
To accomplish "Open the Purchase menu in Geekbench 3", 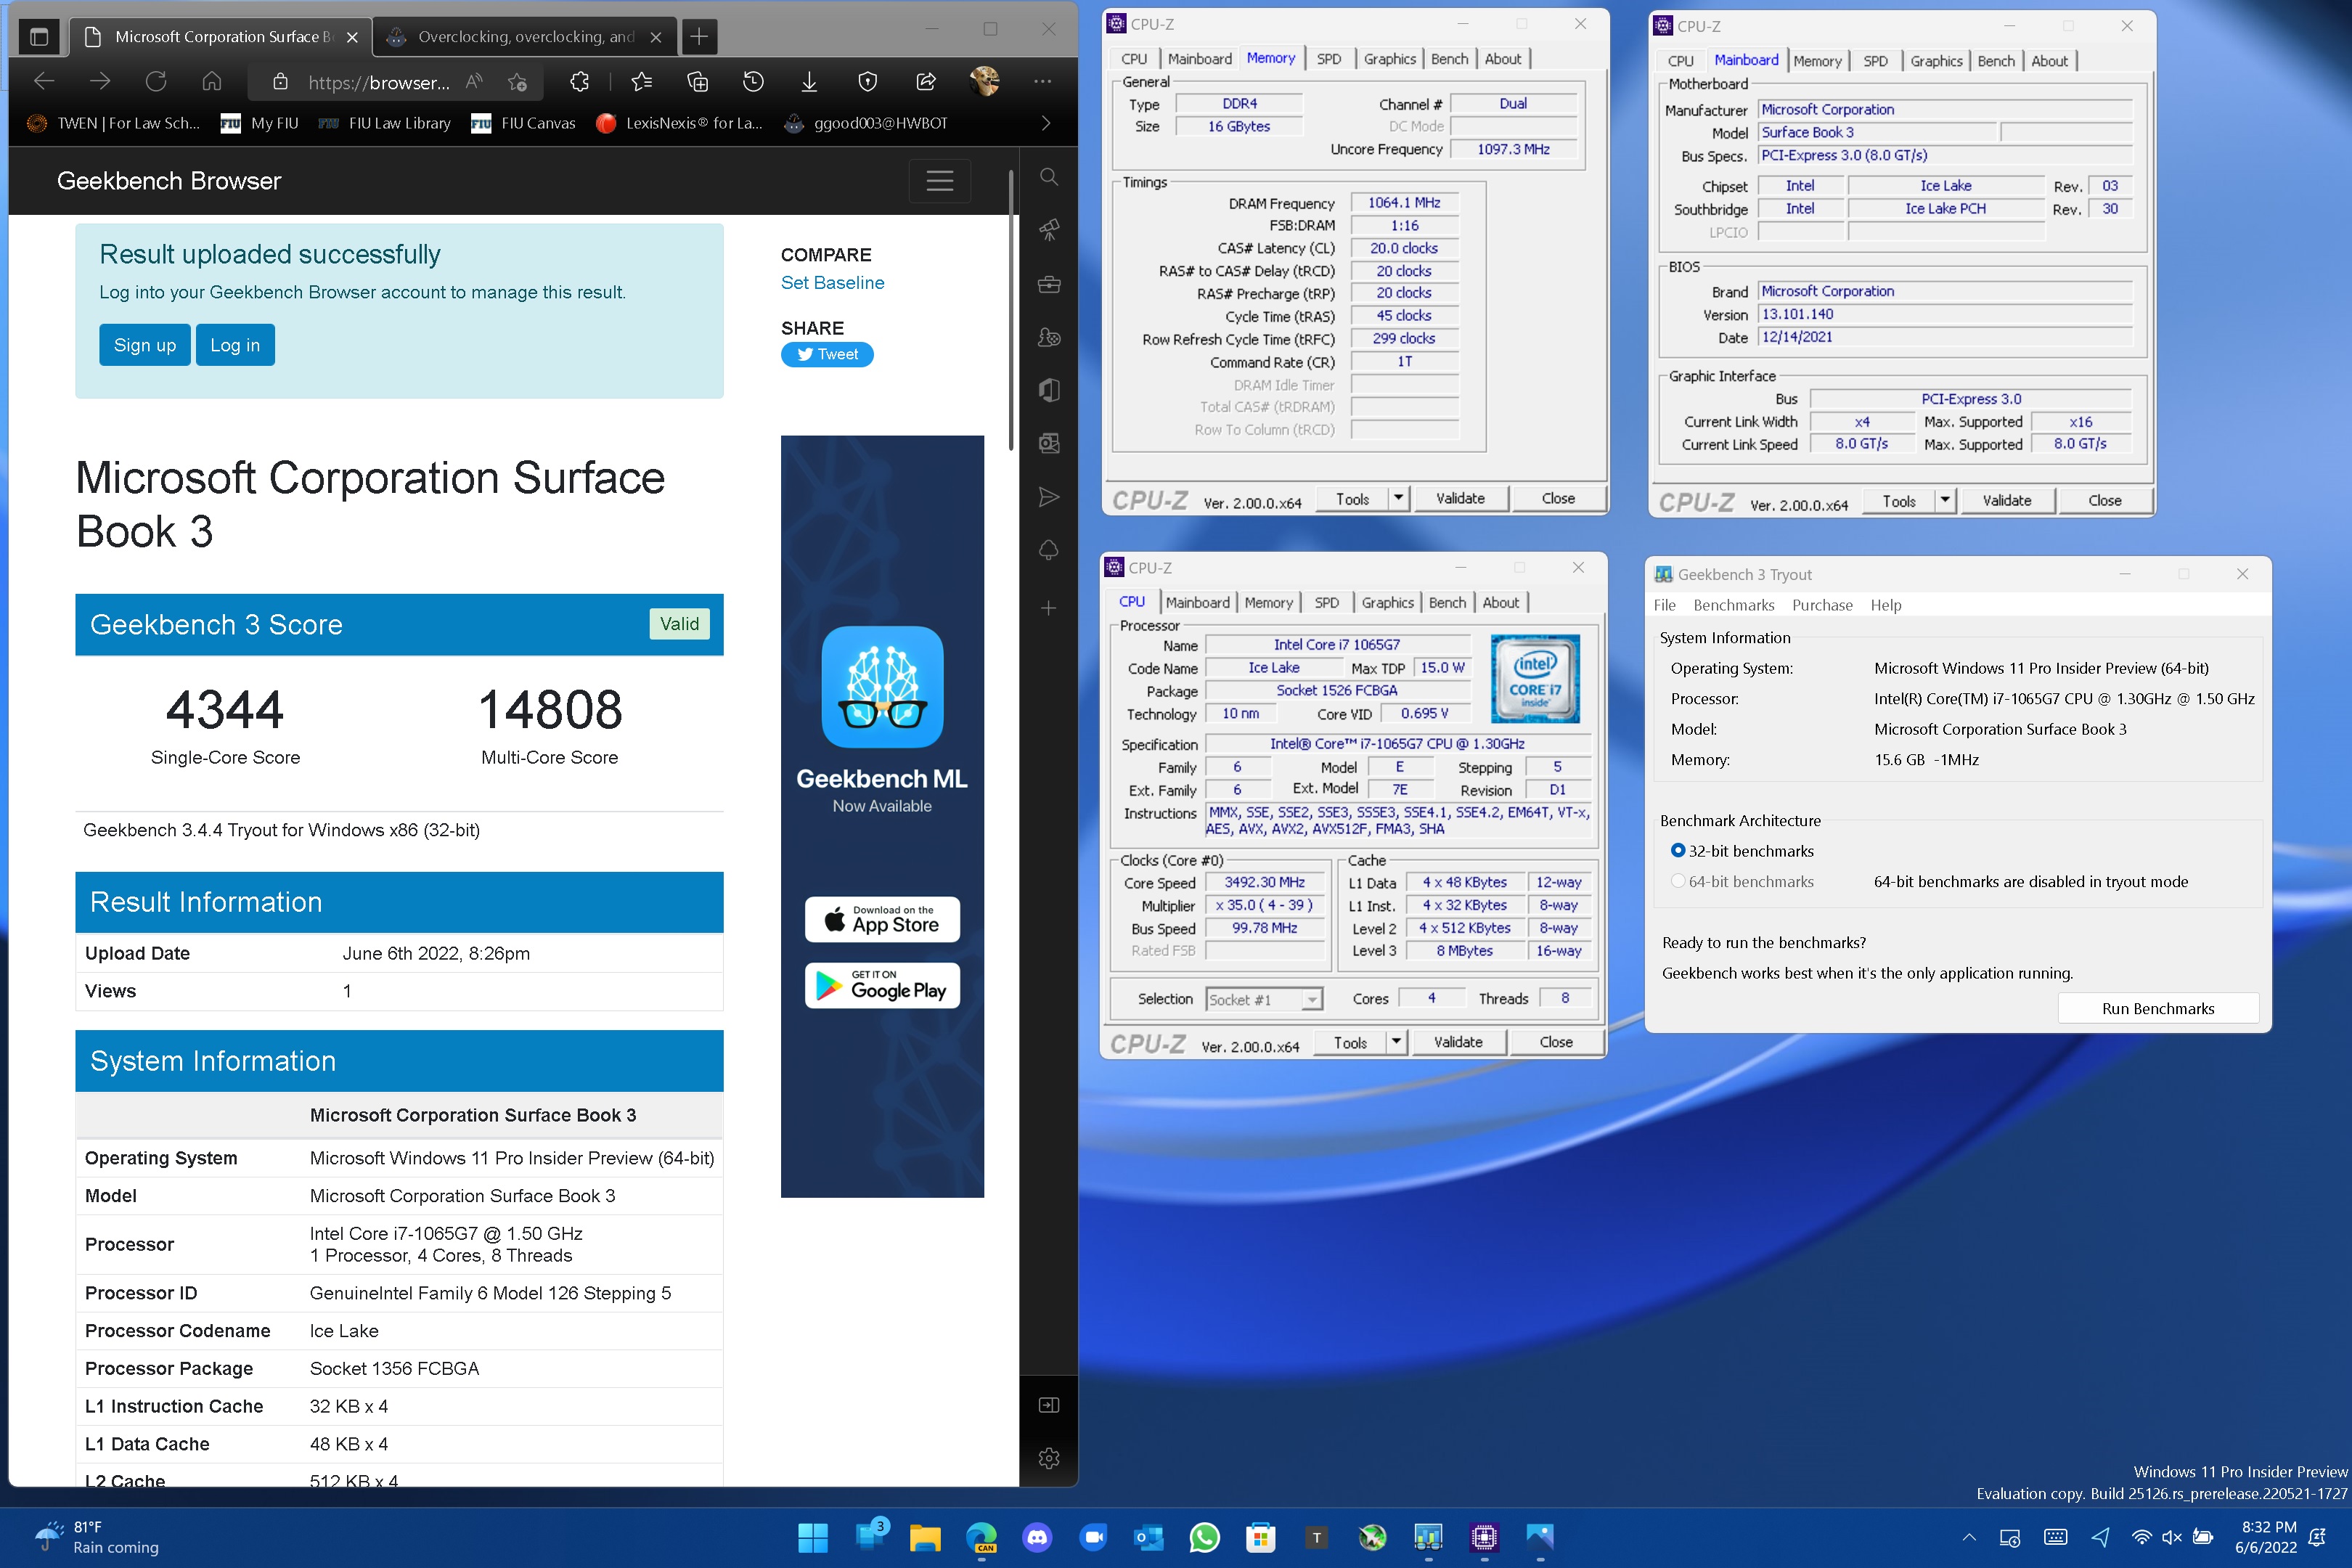I will [1822, 605].
